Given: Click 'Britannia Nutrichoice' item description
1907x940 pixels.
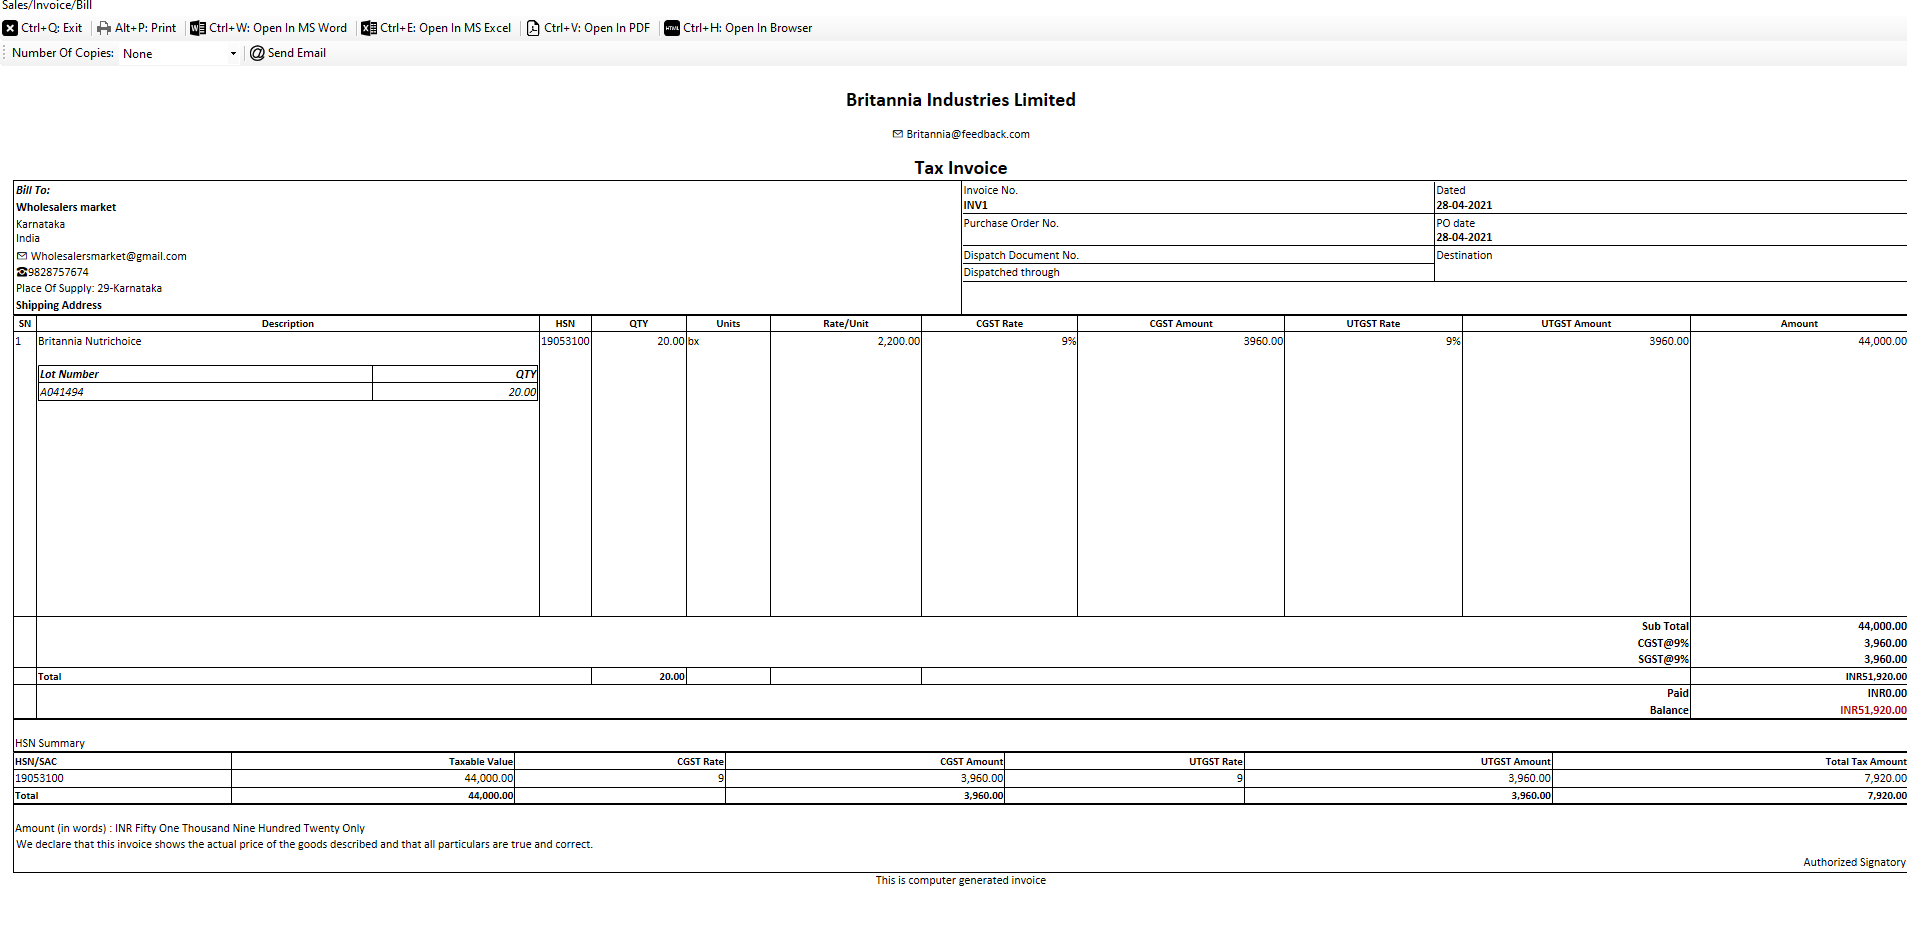Looking at the screenshot, I should tap(90, 341).
